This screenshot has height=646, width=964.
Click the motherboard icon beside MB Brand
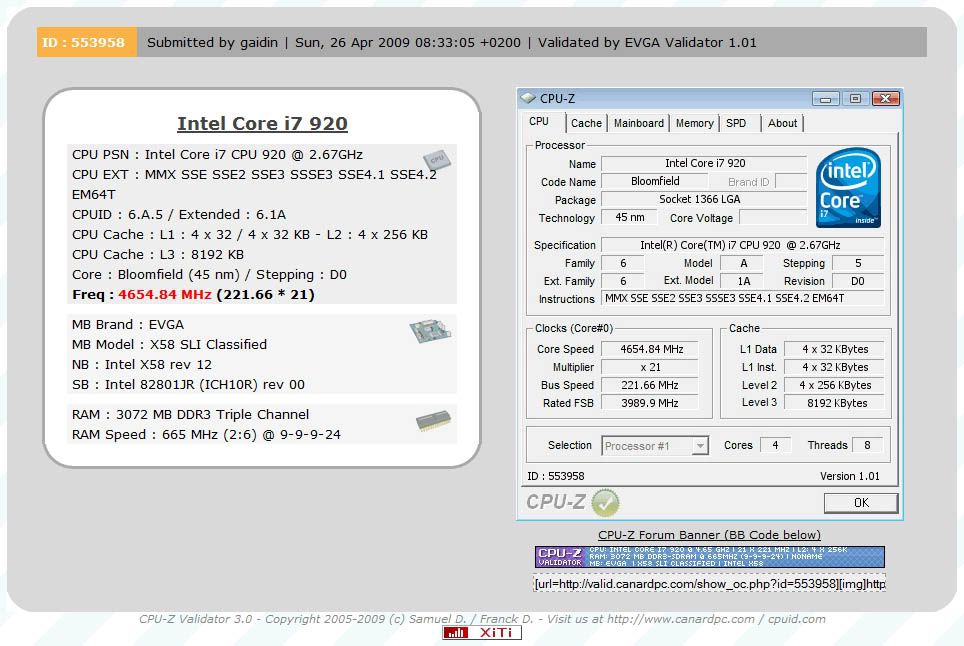point(430,331)
